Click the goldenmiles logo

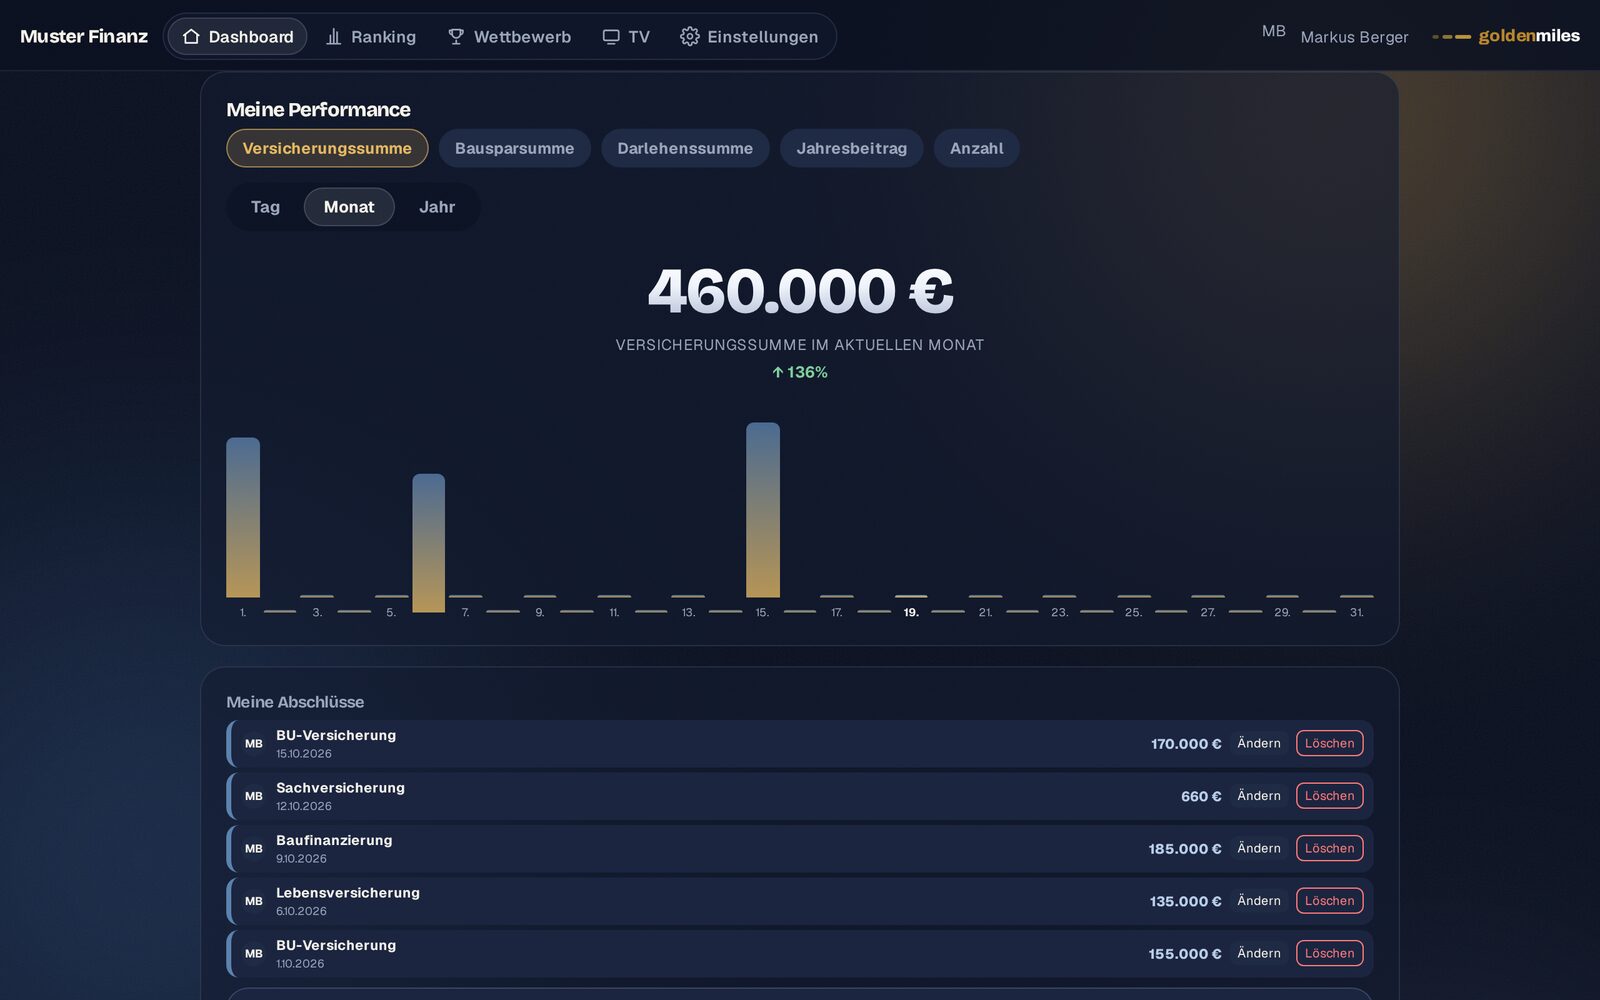point(1506,36)
